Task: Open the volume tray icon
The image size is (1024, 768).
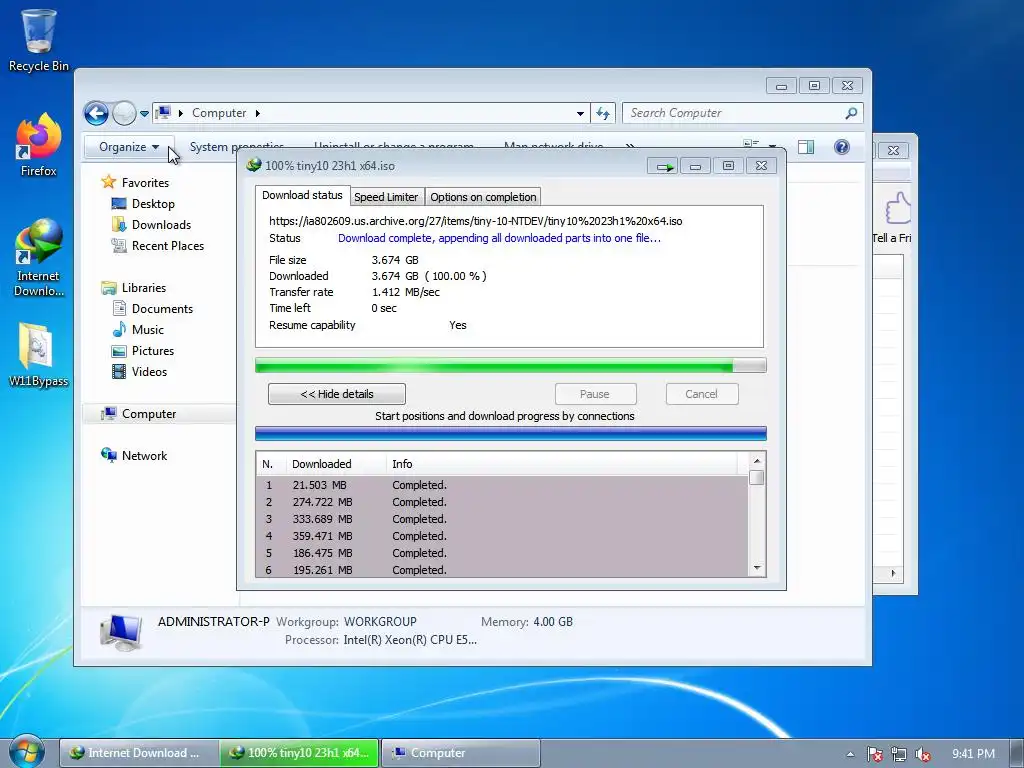Action: point(922,754)
